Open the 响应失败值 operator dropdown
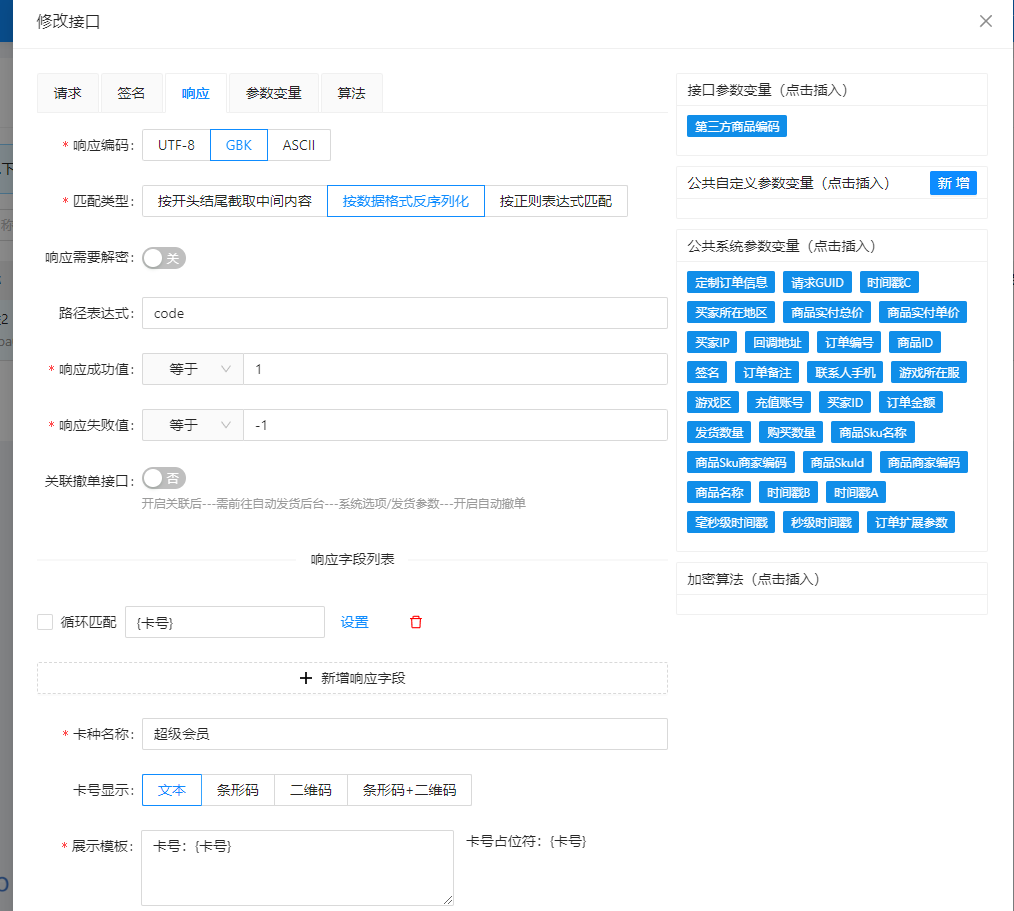The height and width of the screenshot is (911, 1014). pos(193,425)
